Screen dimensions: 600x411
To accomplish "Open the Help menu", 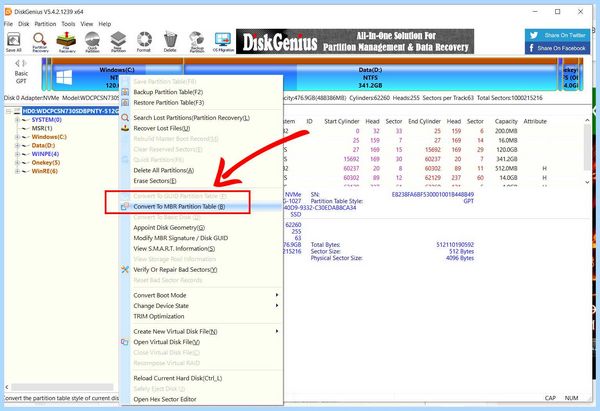I will (104, 24).
